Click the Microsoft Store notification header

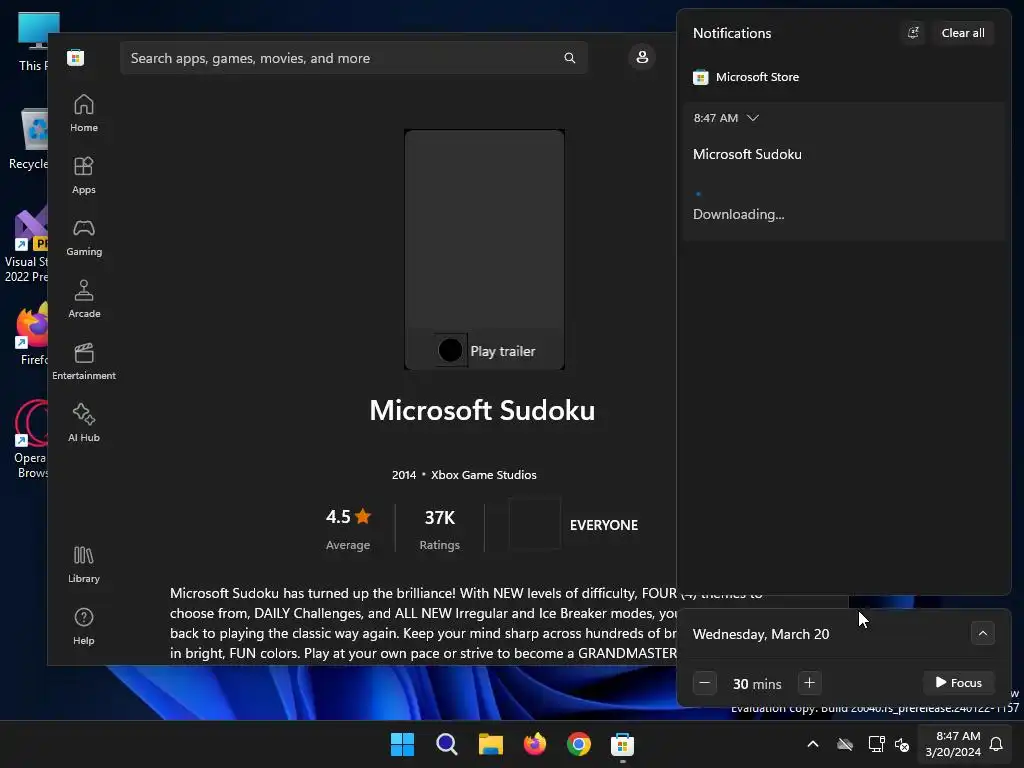click(x=746, y=77)
